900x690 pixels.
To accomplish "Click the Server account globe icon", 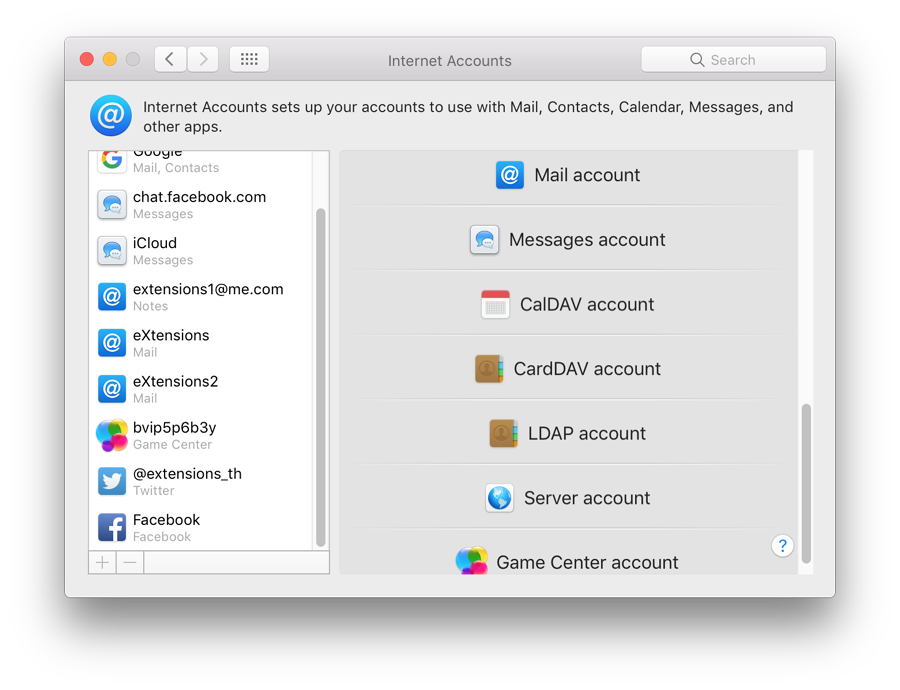I will coord(499,498).
